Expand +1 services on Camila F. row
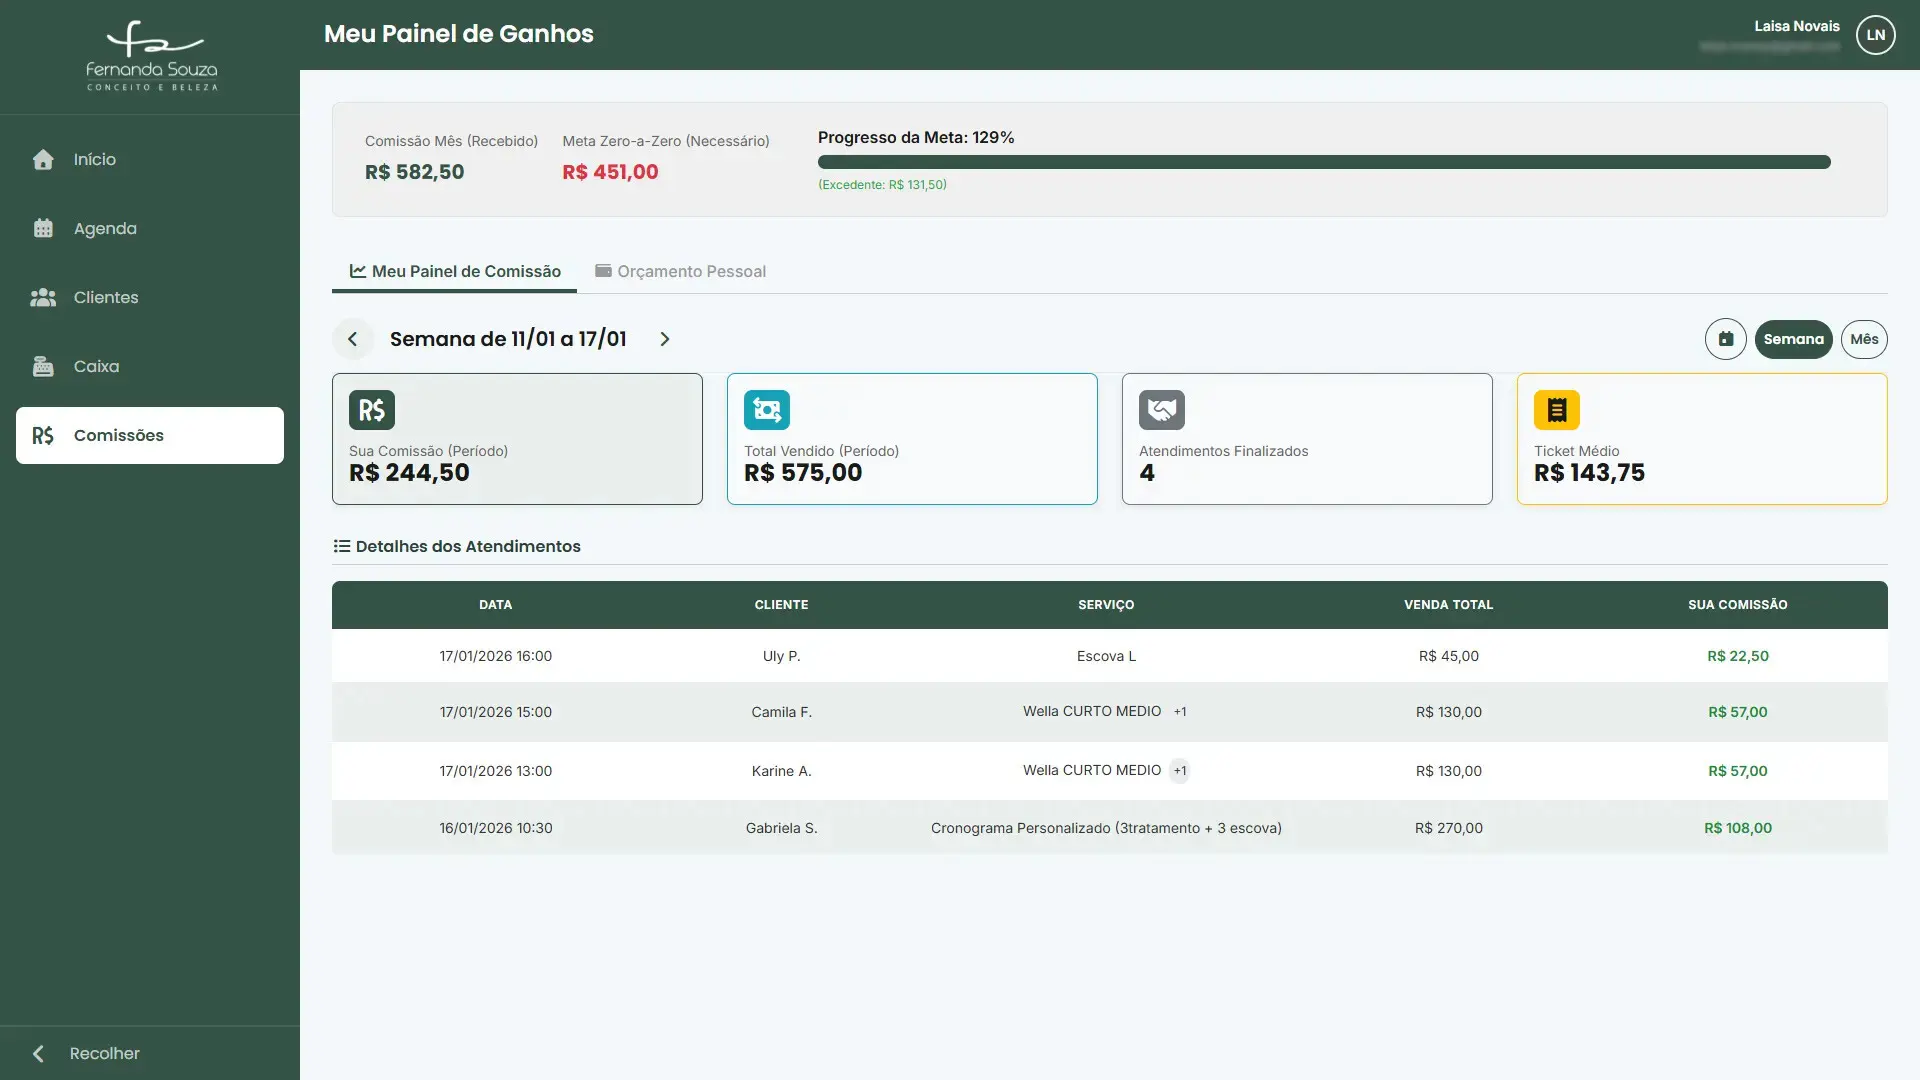This screenshot has width=1920, height=1080. coord(1180,712)
